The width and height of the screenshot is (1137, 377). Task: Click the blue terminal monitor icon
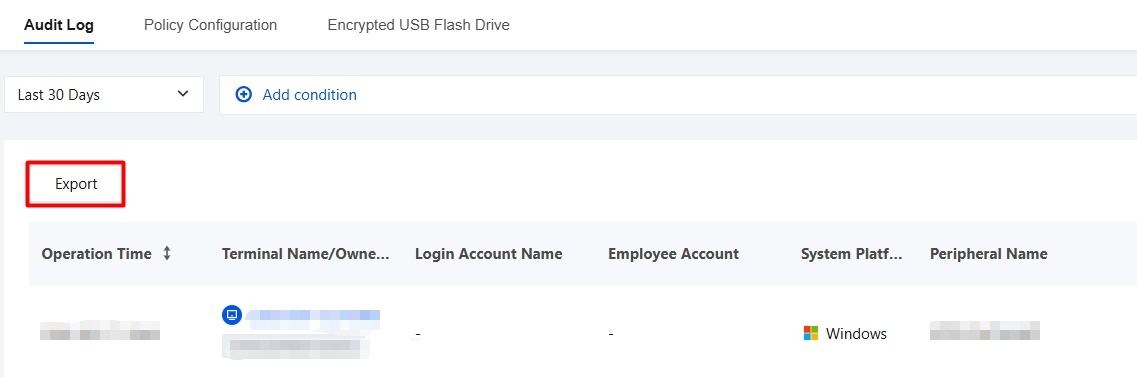point(232,315)
